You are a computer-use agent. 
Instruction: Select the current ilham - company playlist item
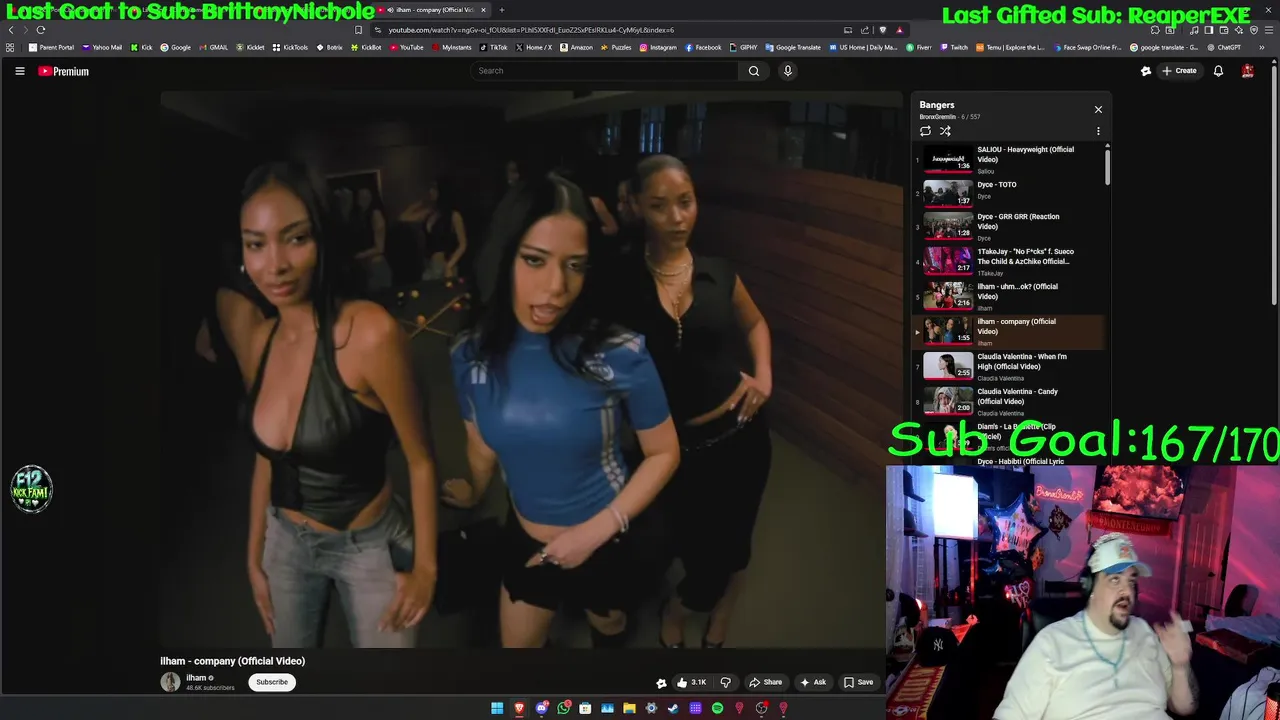point(1008,331)
